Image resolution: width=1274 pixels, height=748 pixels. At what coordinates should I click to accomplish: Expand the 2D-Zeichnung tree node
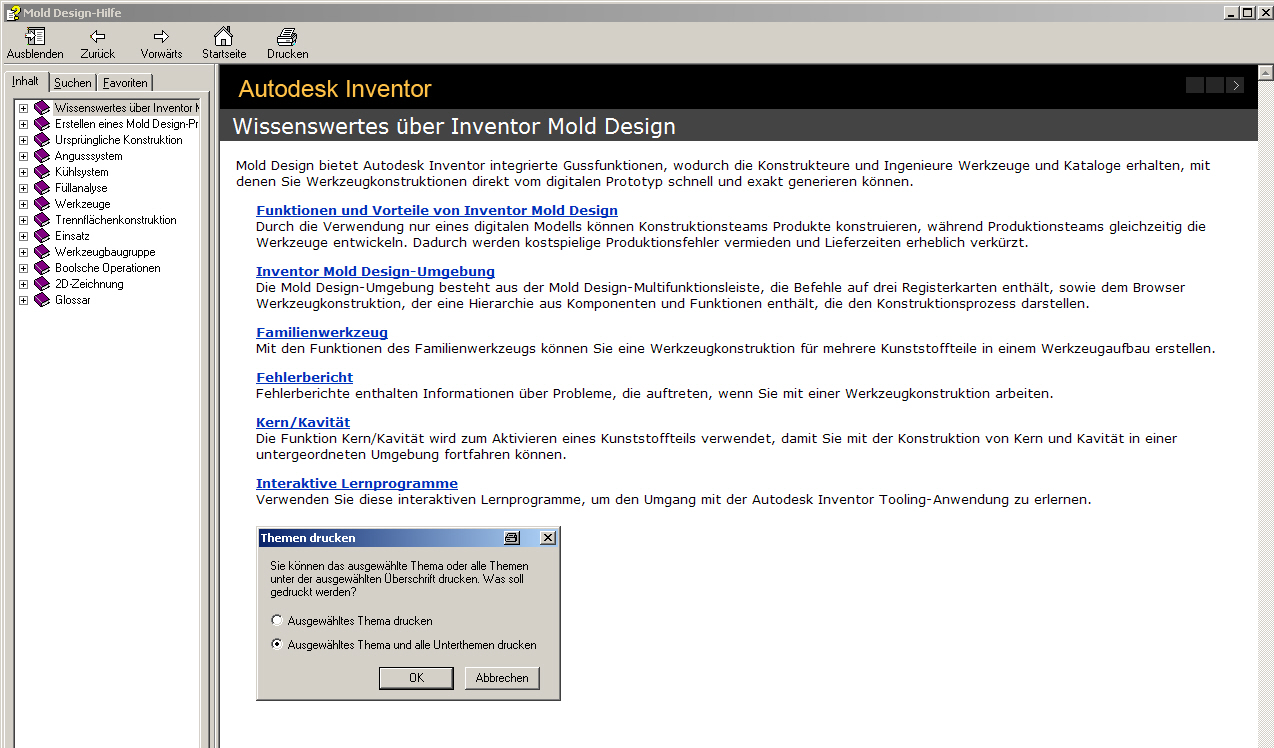click(23, 284)
